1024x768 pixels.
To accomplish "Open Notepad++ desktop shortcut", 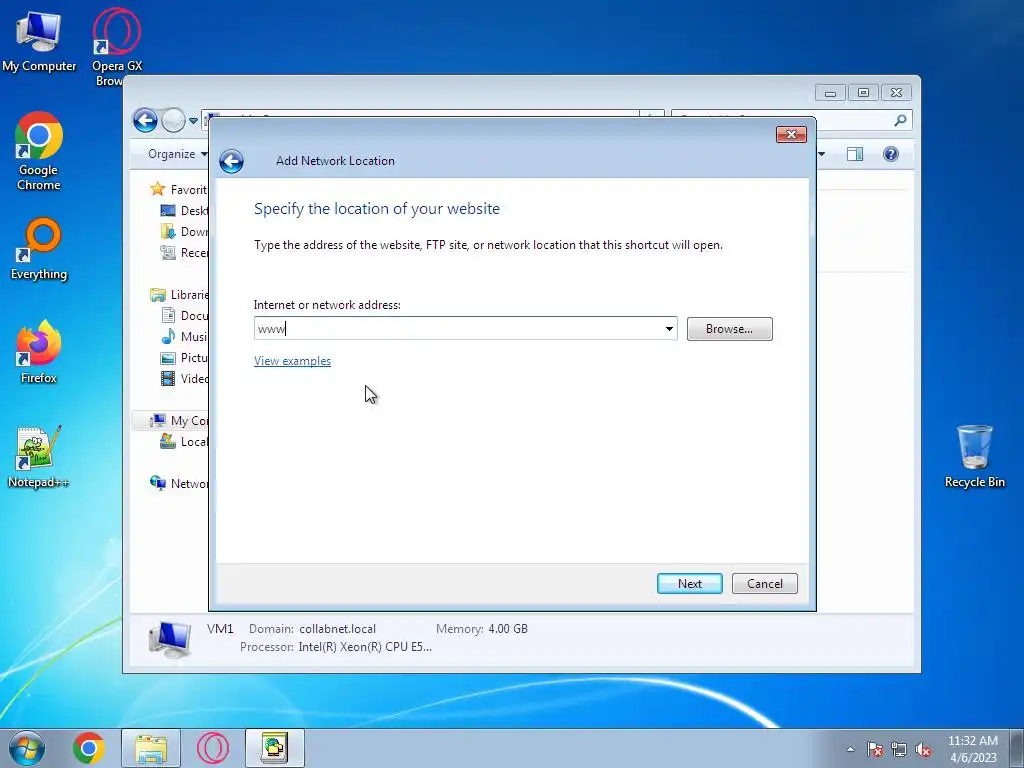I will [x=39, y=457].
